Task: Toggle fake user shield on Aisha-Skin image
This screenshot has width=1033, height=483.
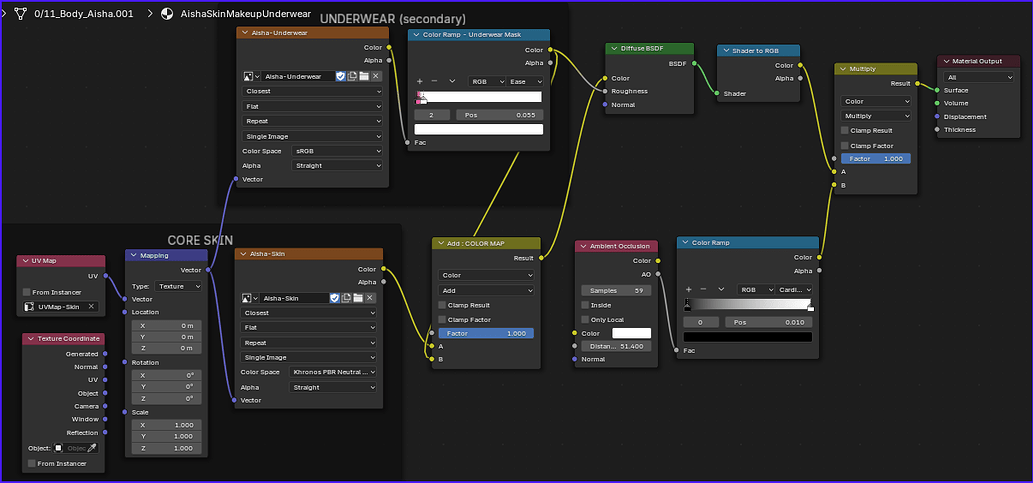Action: point(335,298)
